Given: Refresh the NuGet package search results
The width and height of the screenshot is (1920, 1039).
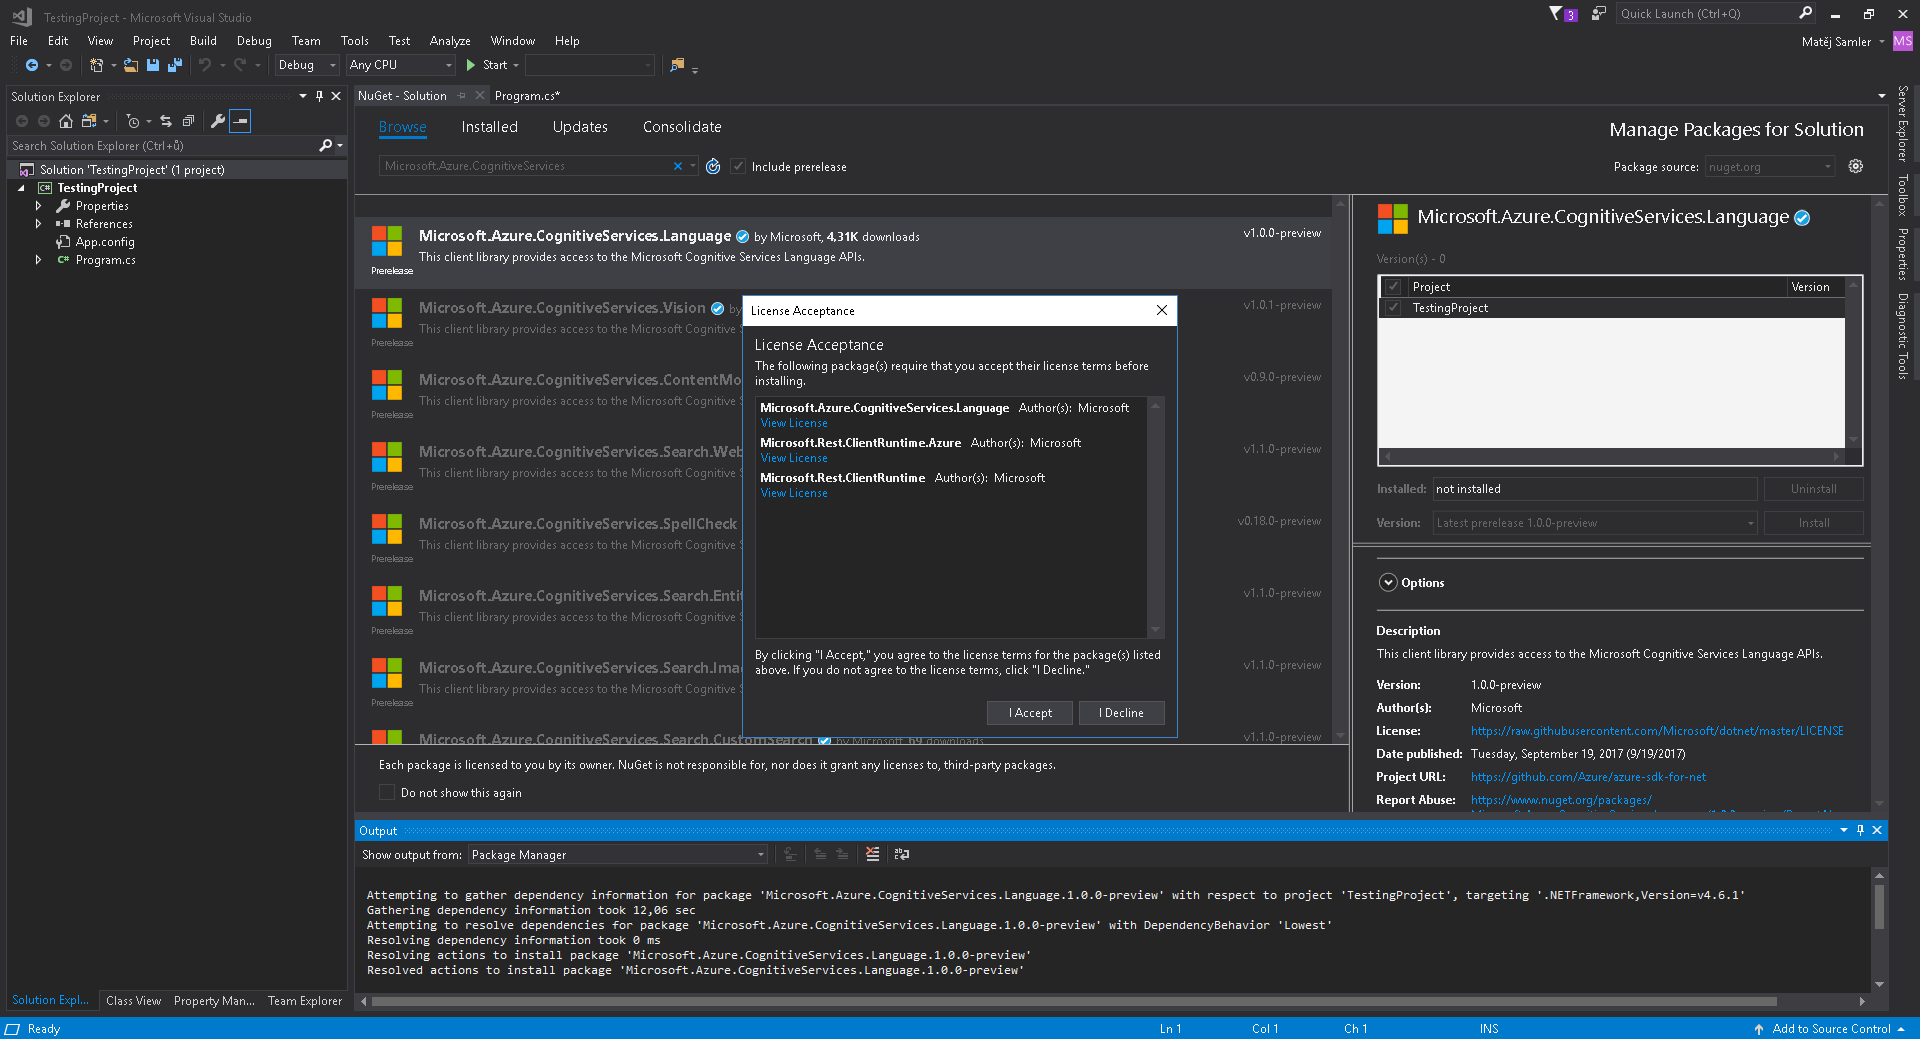Looking at the screenshot, I should (713, 166).
